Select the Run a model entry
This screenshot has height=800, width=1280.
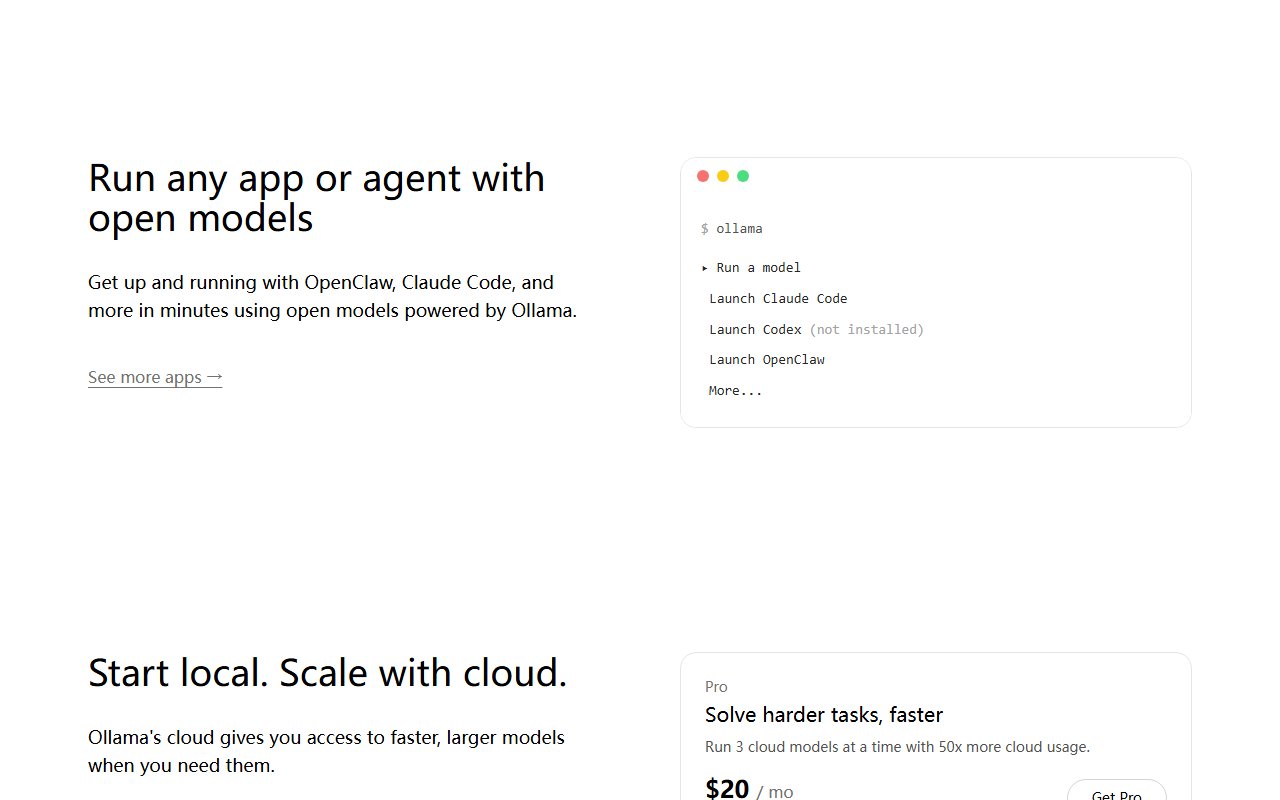(751, 268)
